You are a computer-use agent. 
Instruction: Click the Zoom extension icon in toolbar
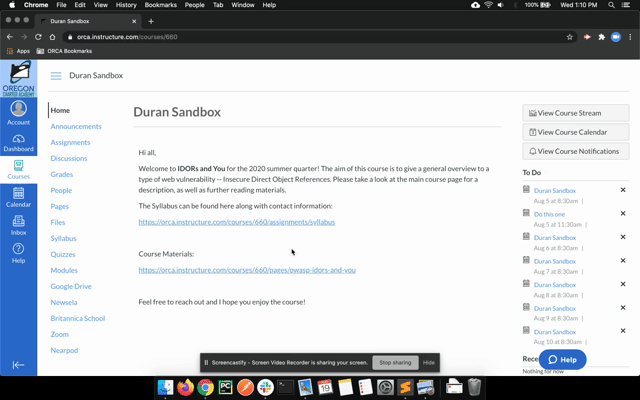616,37
